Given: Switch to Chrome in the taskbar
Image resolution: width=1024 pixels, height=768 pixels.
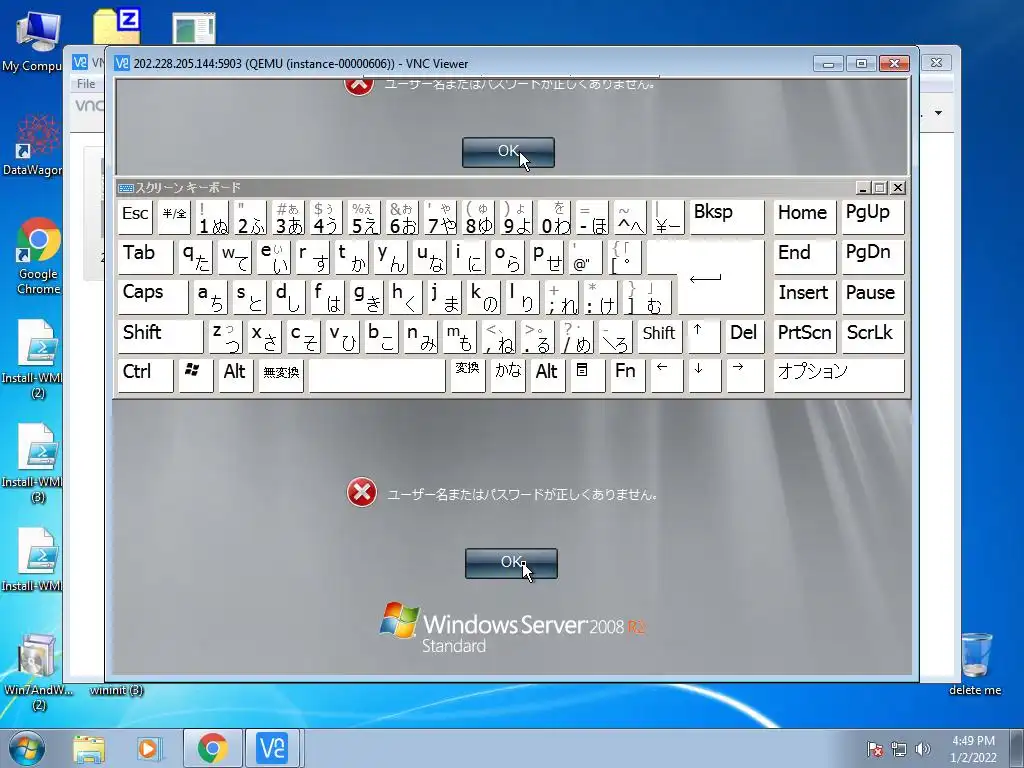Looking at the screenshot, I should click(212, 748).
